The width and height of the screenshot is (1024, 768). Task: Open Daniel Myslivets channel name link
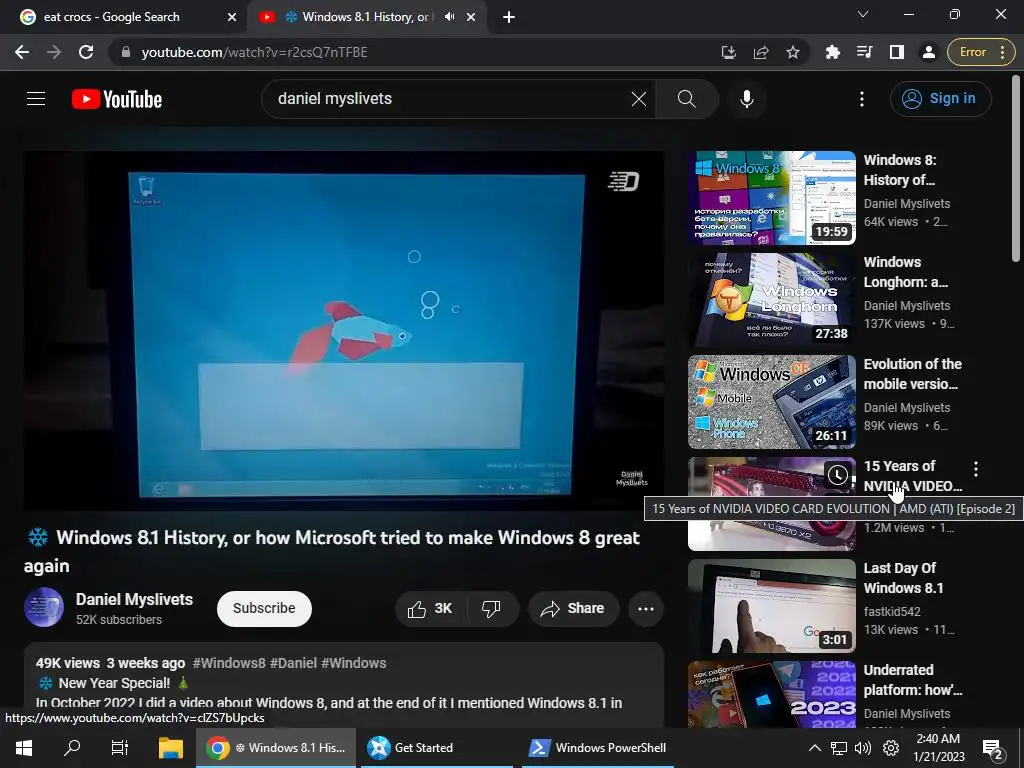click(135, 600)
